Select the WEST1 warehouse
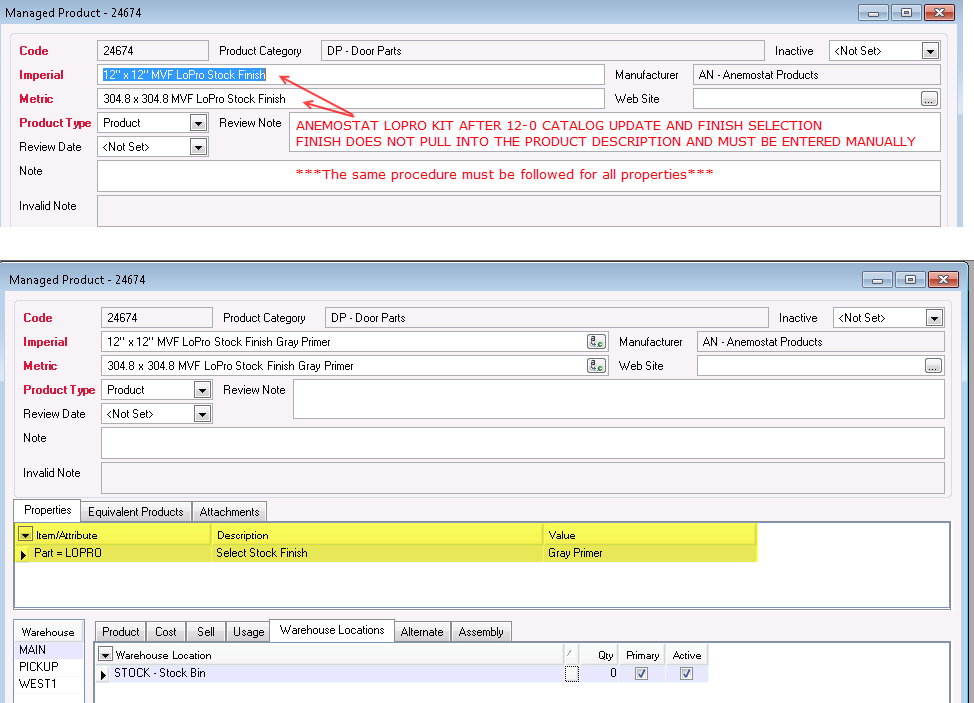 tap(37, 684)
